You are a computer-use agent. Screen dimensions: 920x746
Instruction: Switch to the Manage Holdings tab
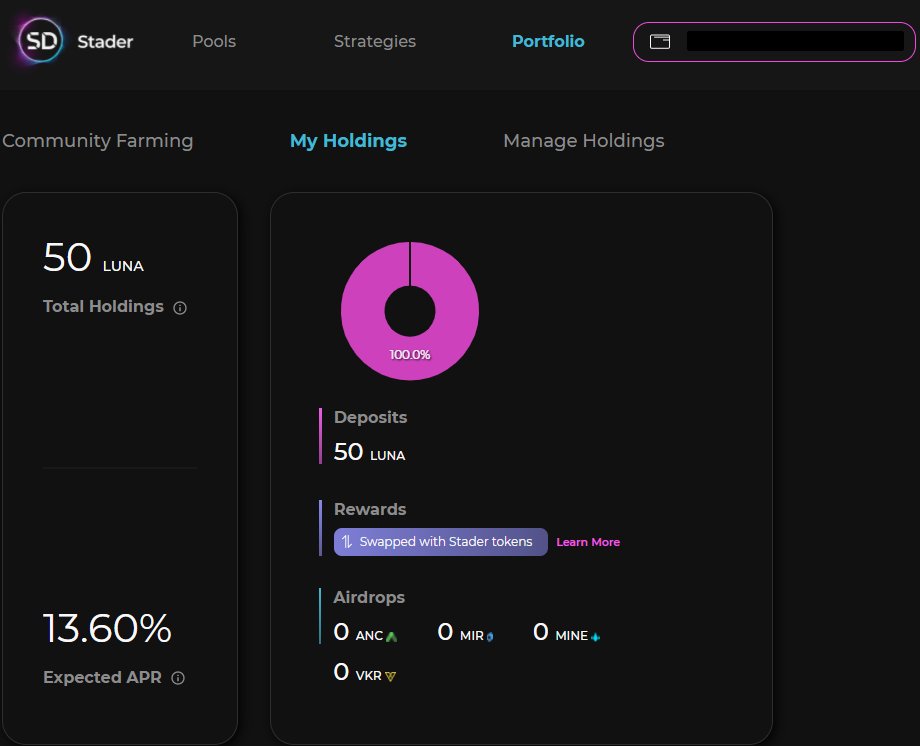click(584, 141)
